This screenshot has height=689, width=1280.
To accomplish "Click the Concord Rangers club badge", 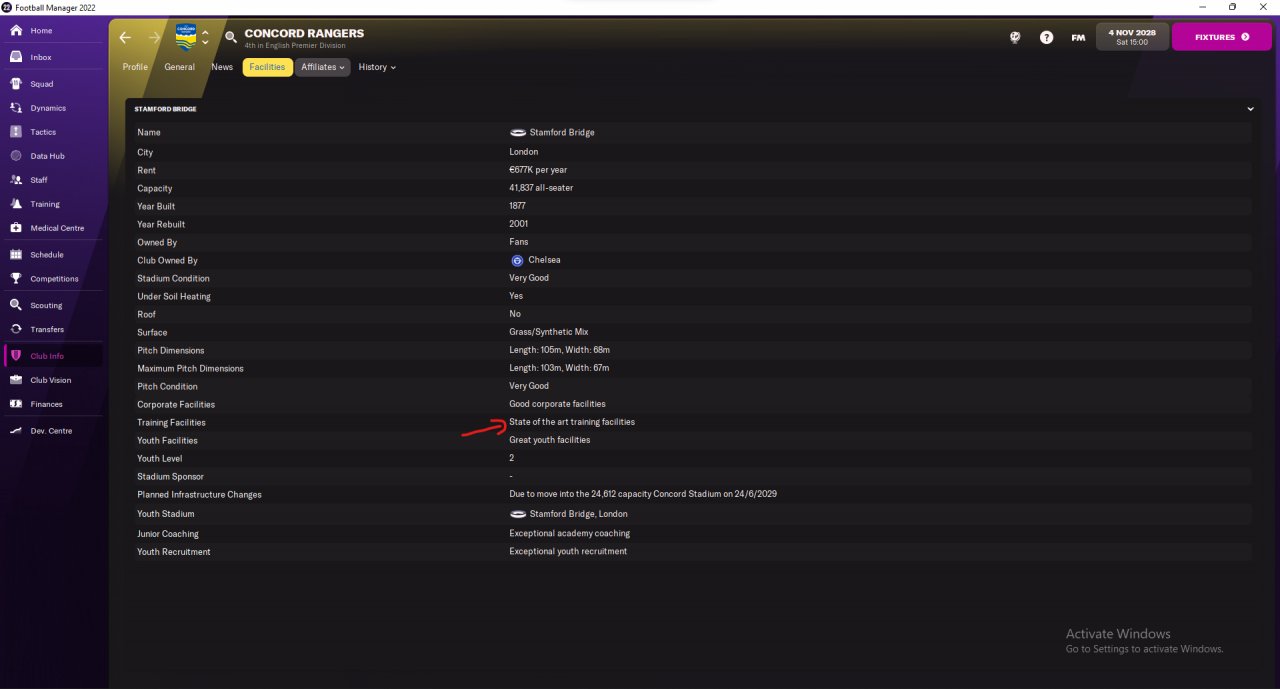I will pyautogui.click(x=186, y=37).
